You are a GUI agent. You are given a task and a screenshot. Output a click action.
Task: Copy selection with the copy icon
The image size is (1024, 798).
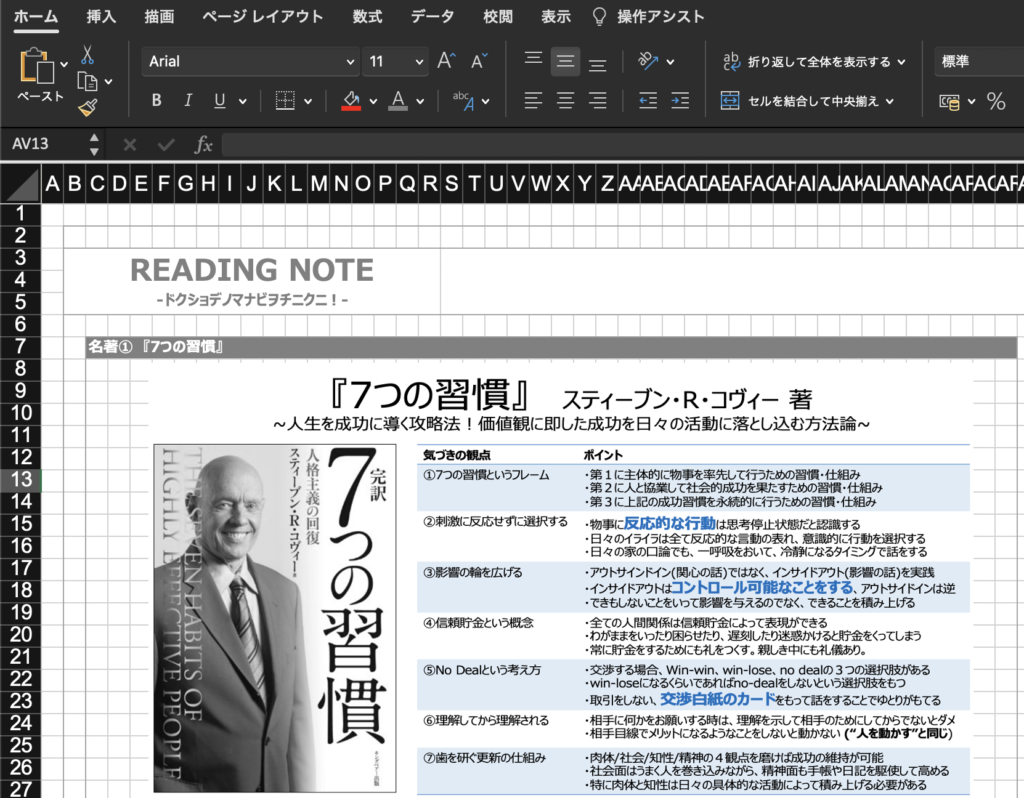point(88,82)
